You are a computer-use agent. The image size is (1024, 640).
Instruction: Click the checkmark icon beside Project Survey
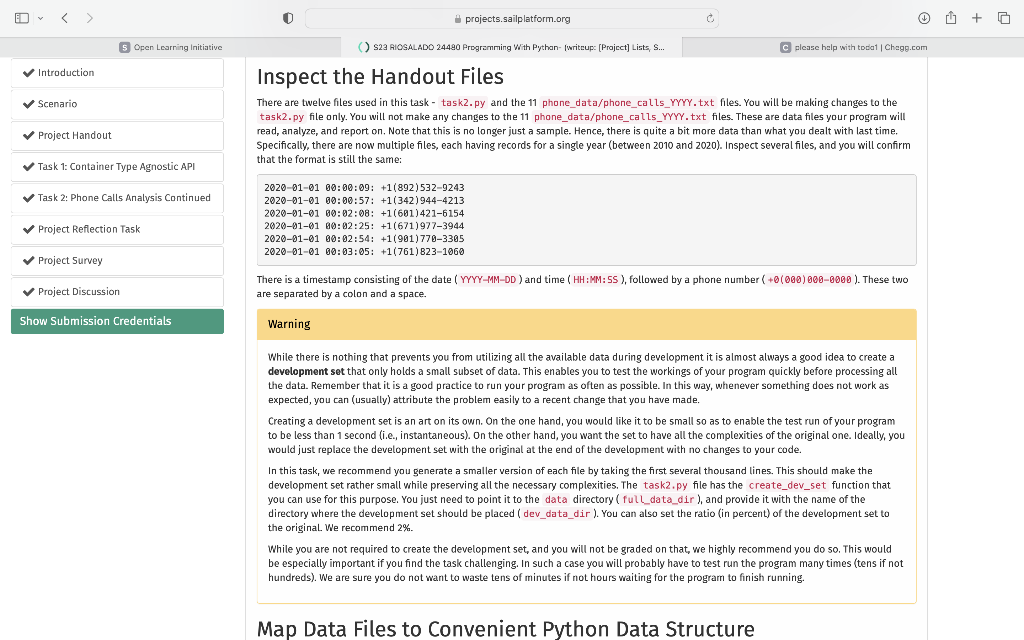click(x=28, y=261)
